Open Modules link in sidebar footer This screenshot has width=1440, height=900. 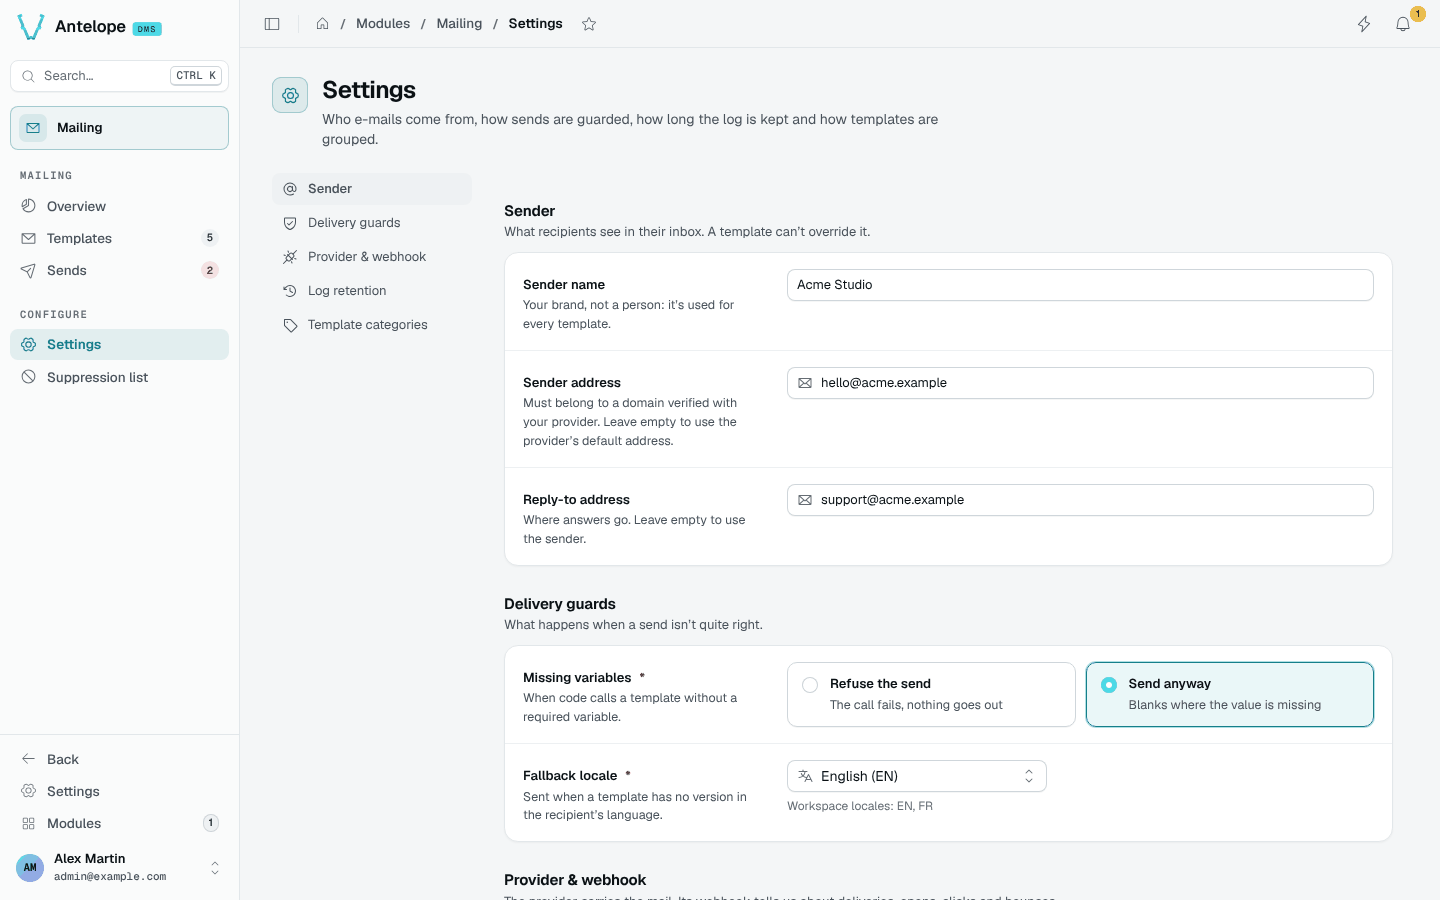[x=120, y=823]
